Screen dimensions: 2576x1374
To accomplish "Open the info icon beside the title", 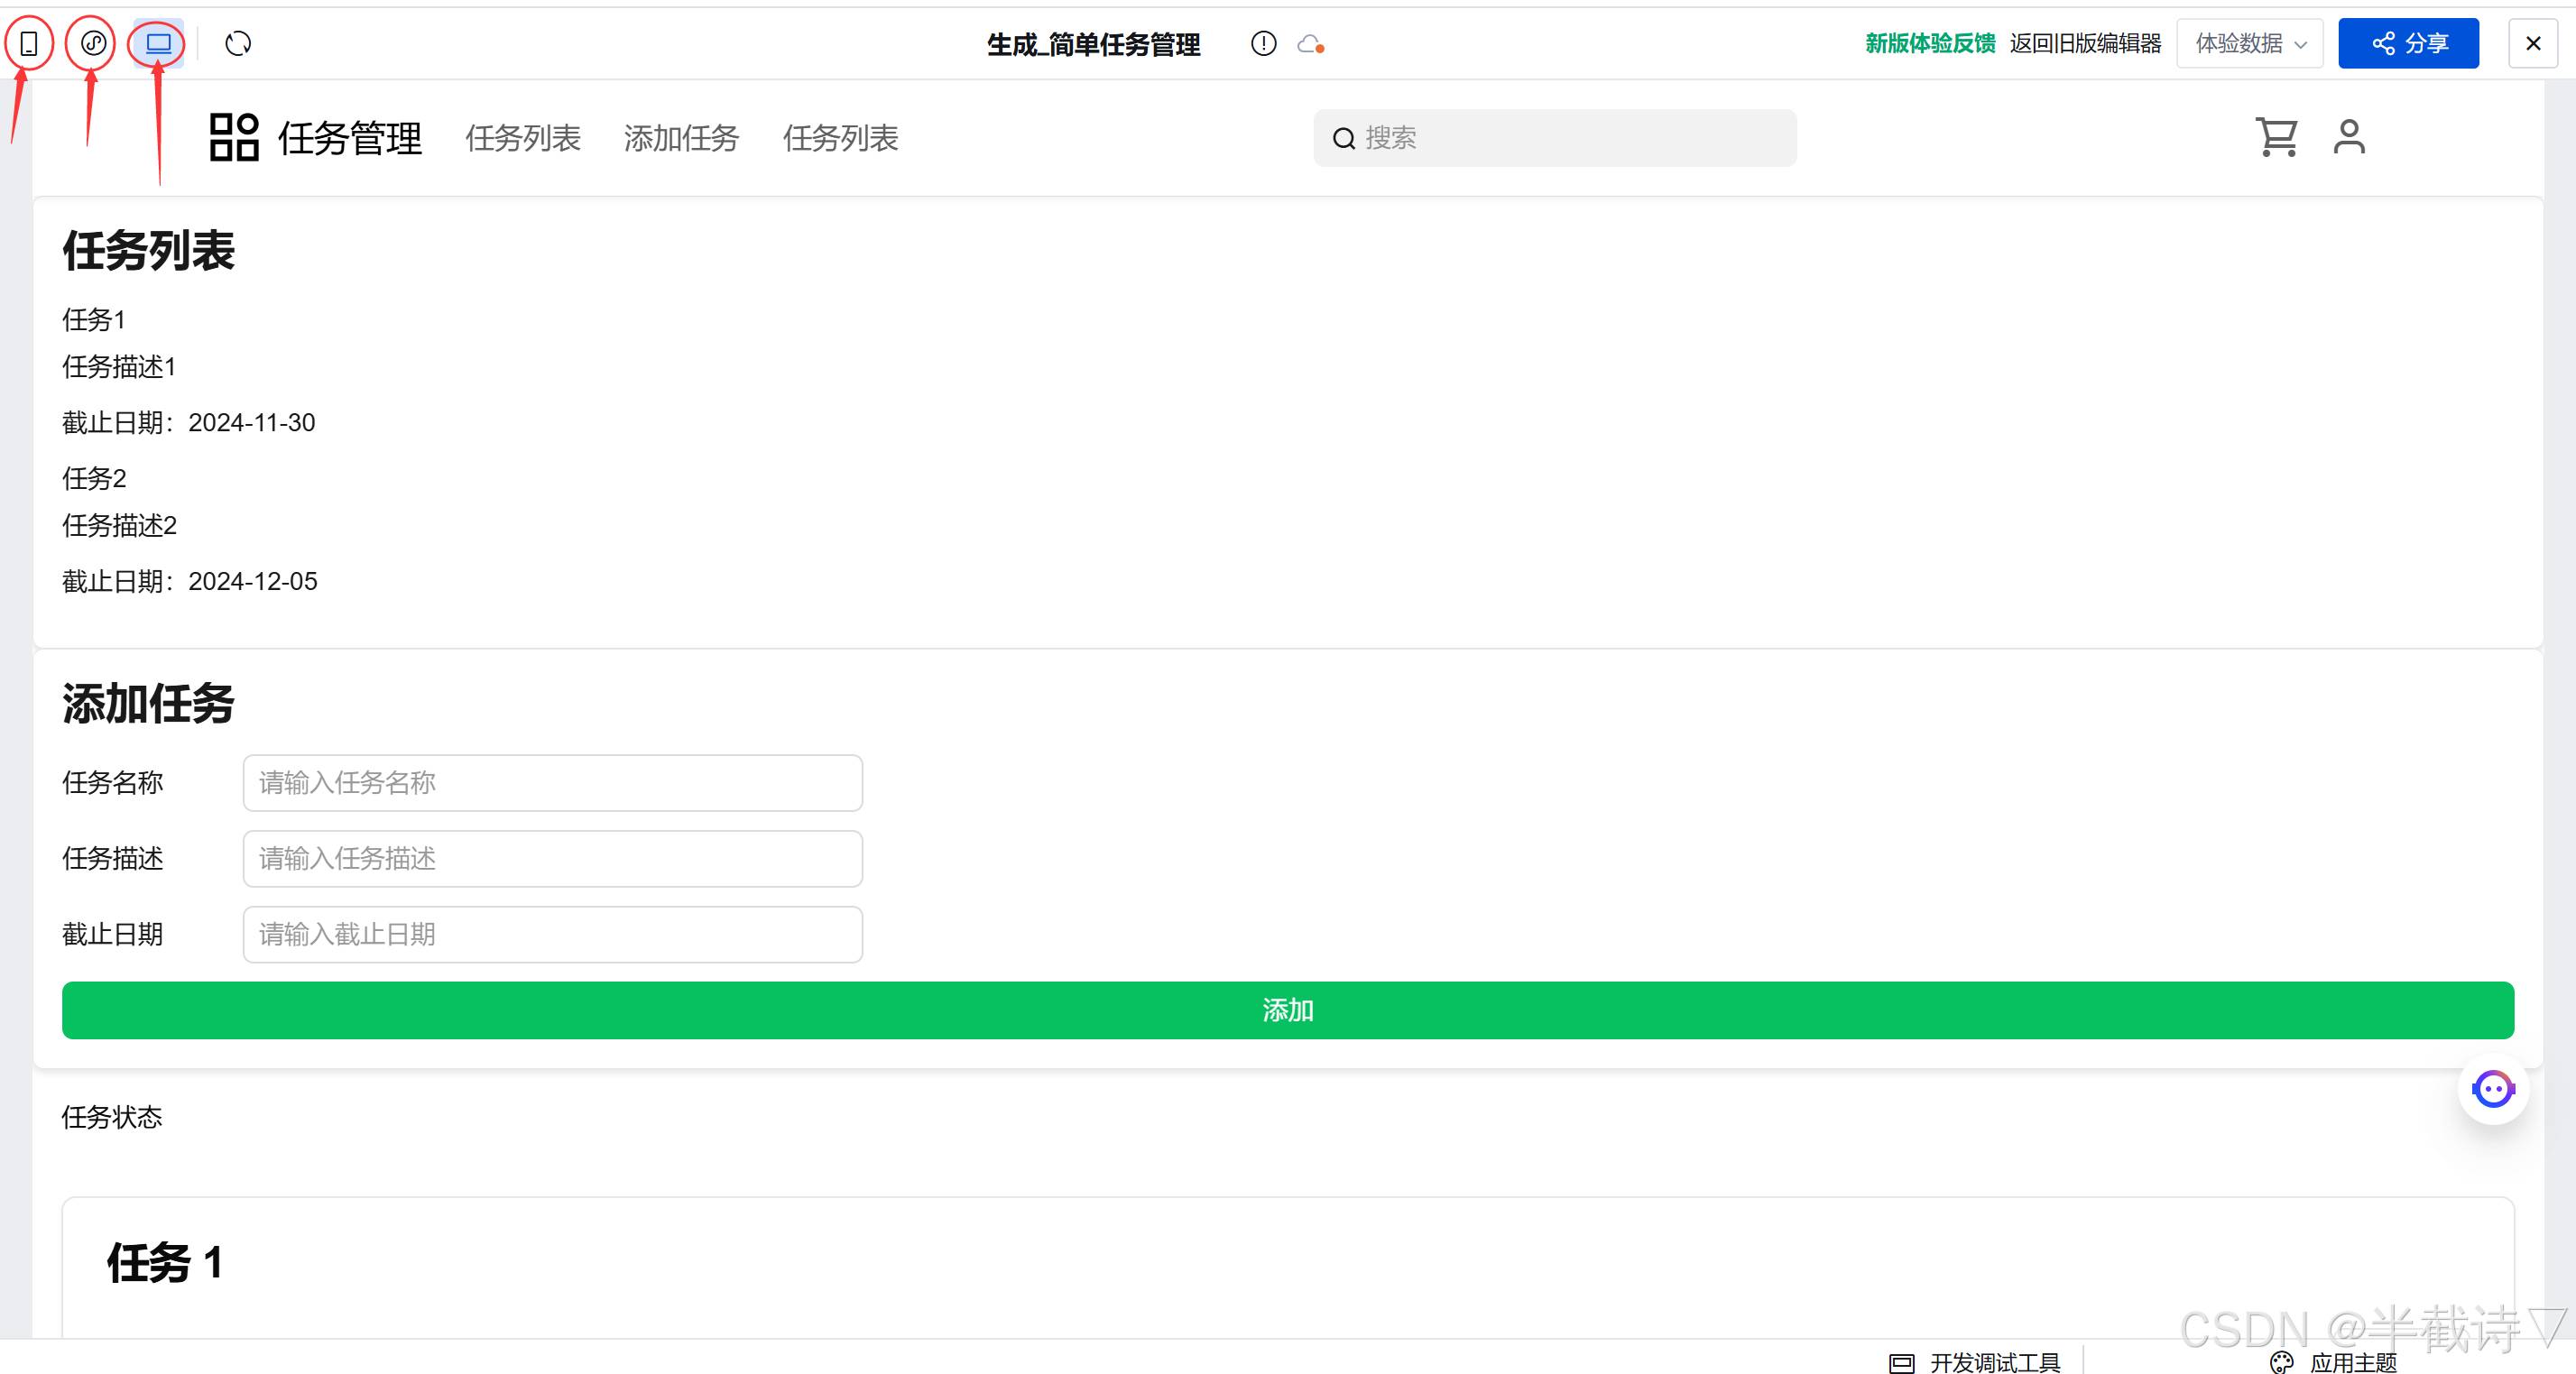I will coord(1263,43).
